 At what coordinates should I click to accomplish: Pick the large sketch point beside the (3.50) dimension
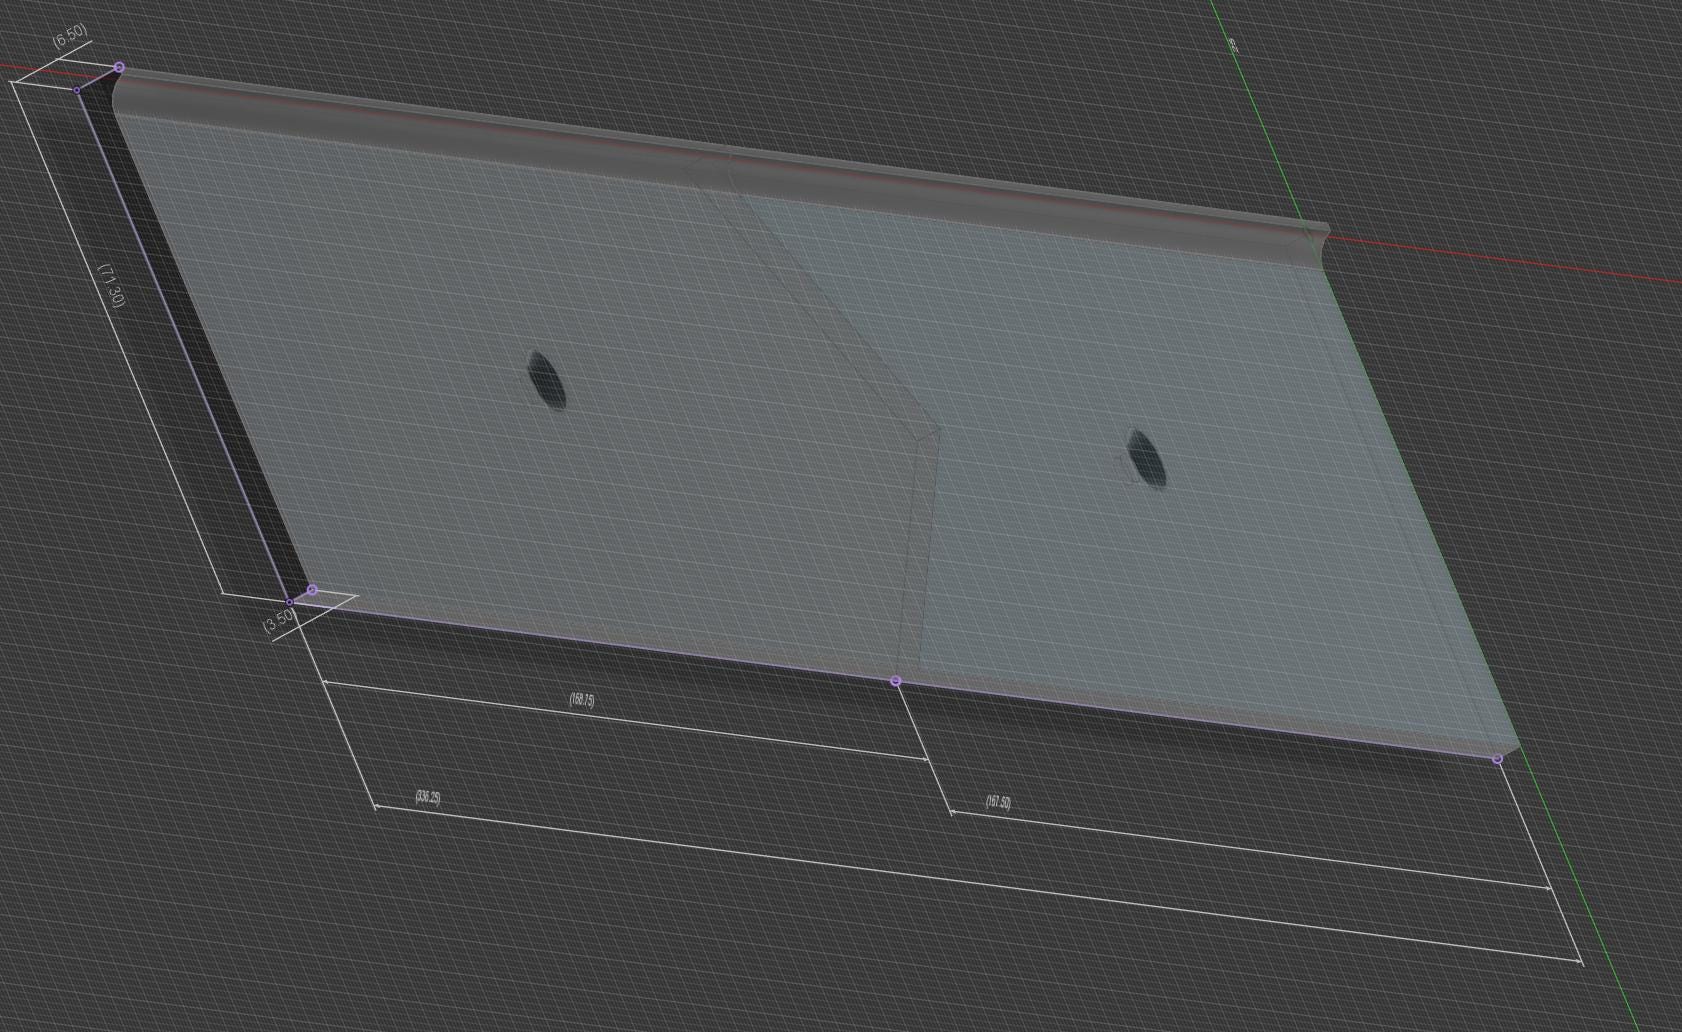pos(312,590)
